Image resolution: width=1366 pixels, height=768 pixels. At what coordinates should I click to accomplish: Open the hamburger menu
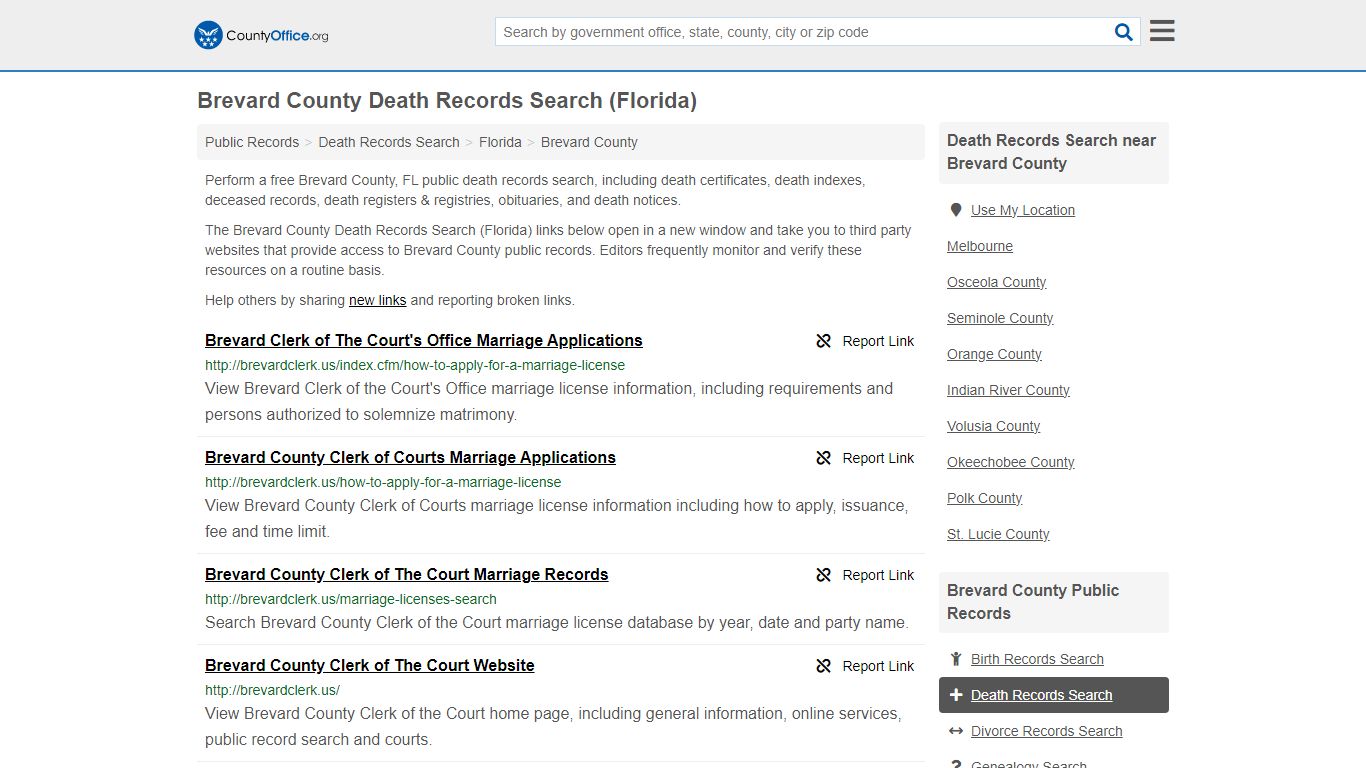[x=1162, y=31]
